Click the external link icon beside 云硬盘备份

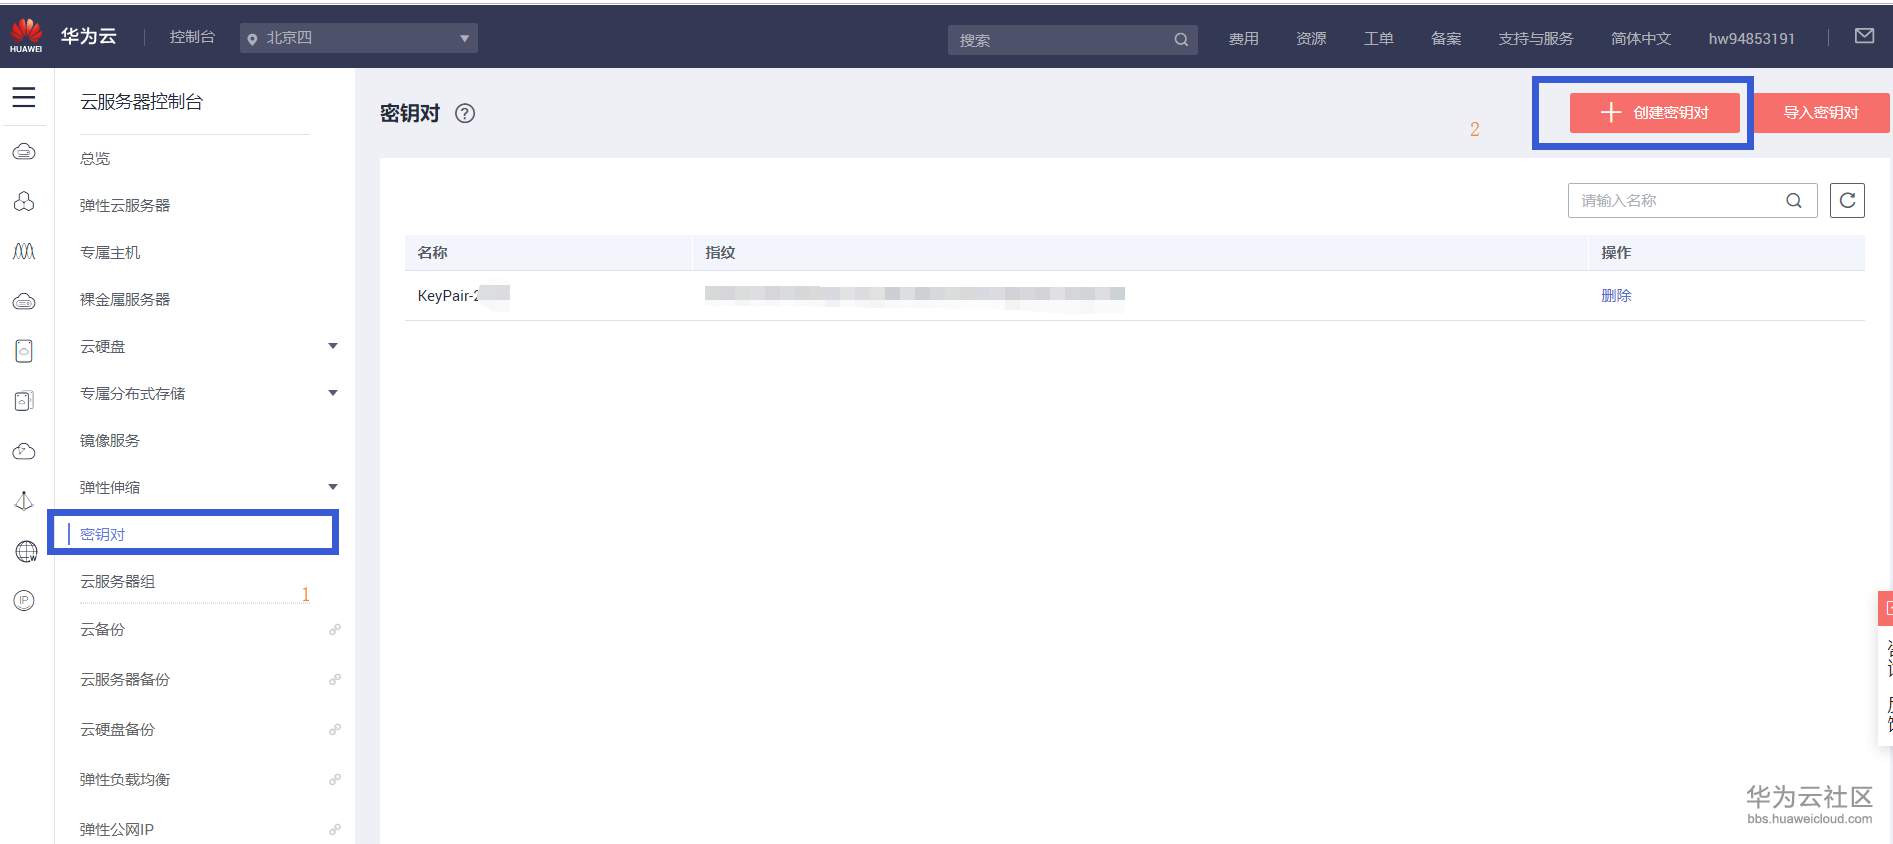point(335,729)
